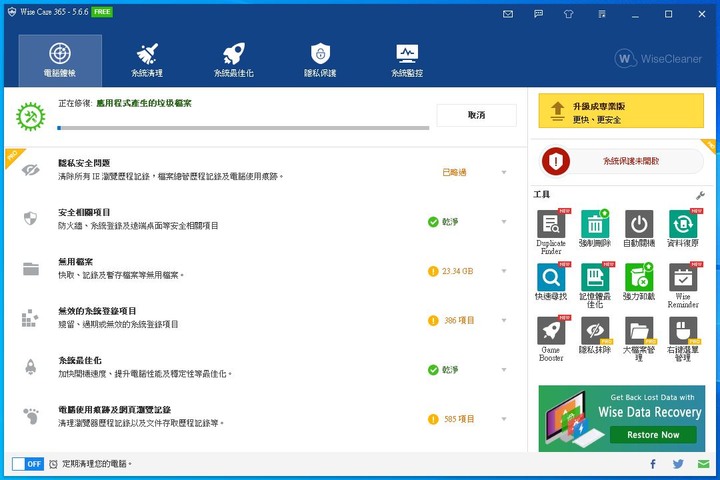The height and width of the screenshot is (480, 720).
Task: Open the 強制刪除 force delete tool
Action: (x=595, y=225)
